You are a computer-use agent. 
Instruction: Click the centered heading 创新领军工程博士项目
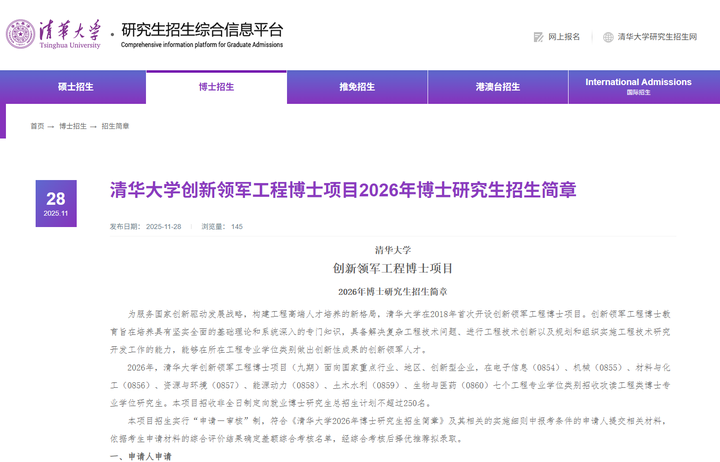(x=393, y=268)
